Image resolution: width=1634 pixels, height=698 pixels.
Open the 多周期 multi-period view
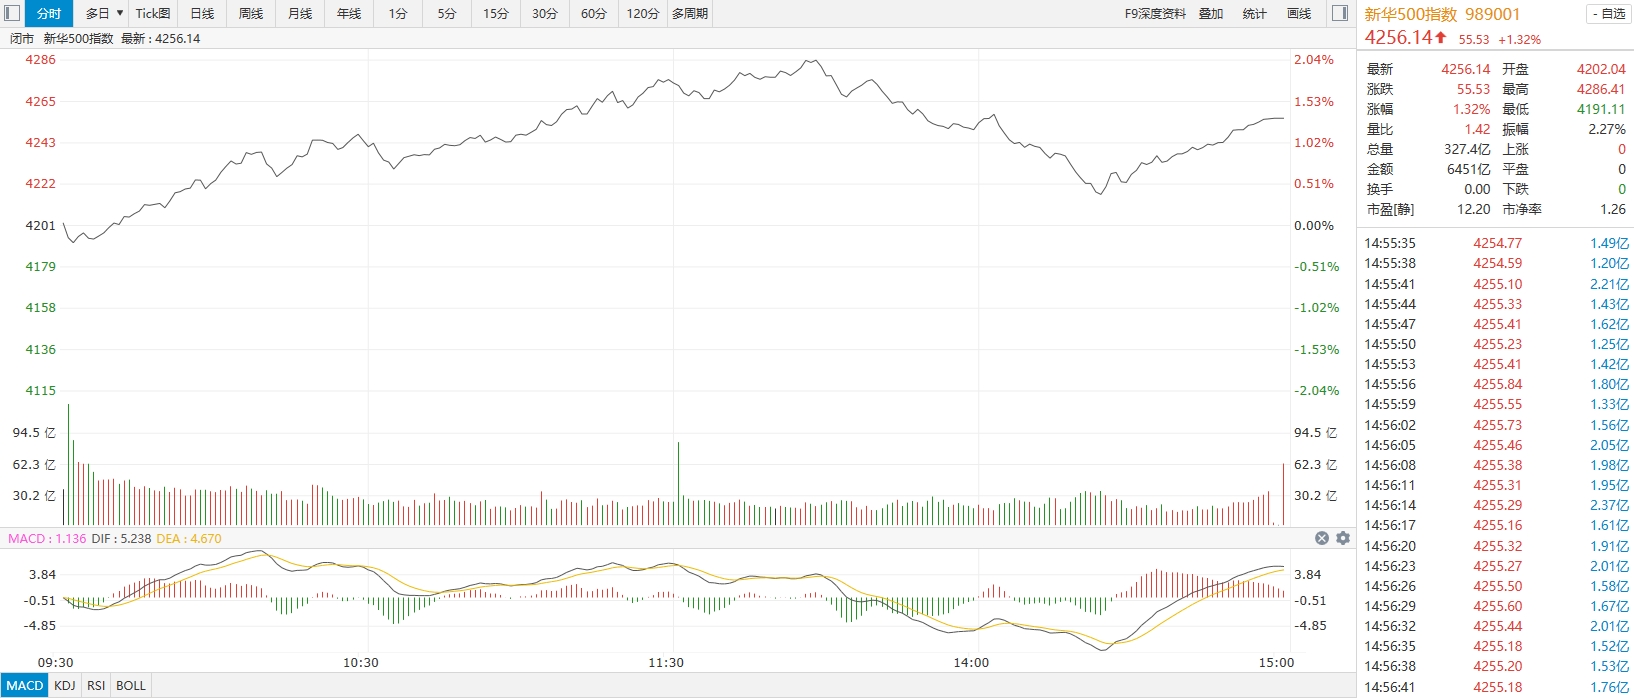click(x=690, y=13)
